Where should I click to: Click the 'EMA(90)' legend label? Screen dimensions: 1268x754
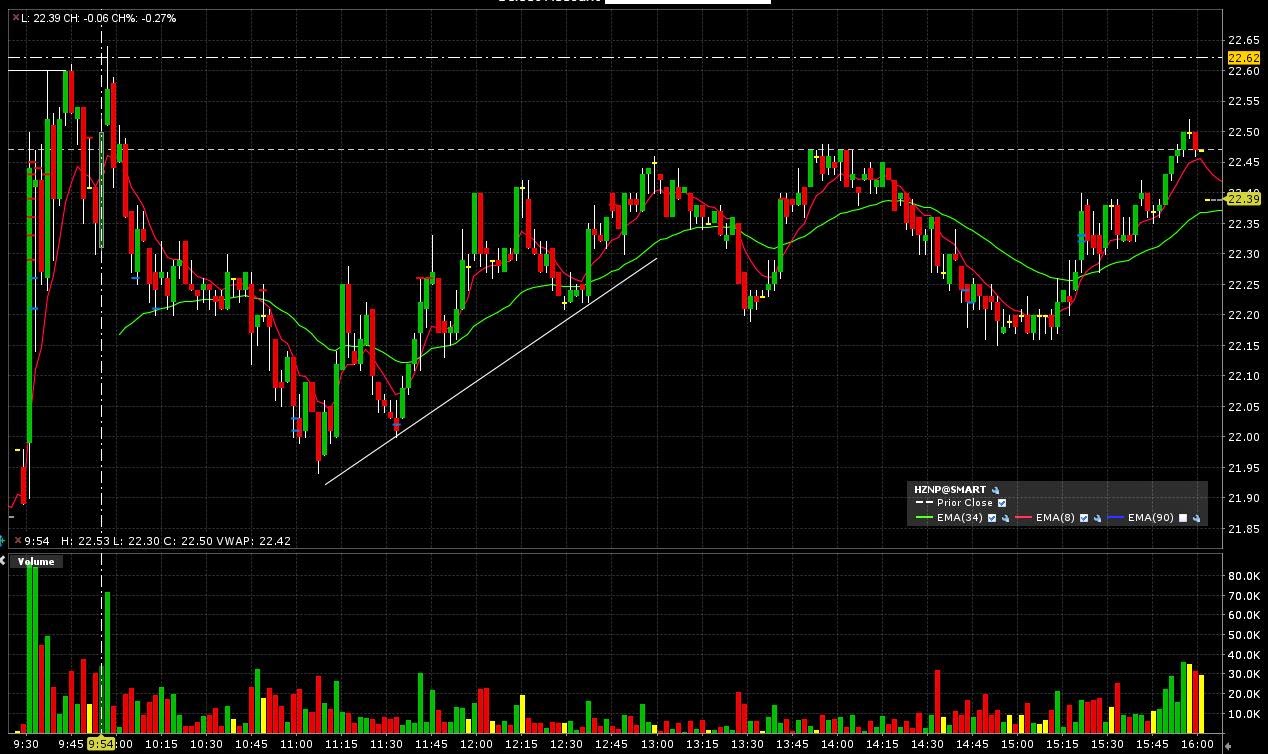coord(1151,518)
